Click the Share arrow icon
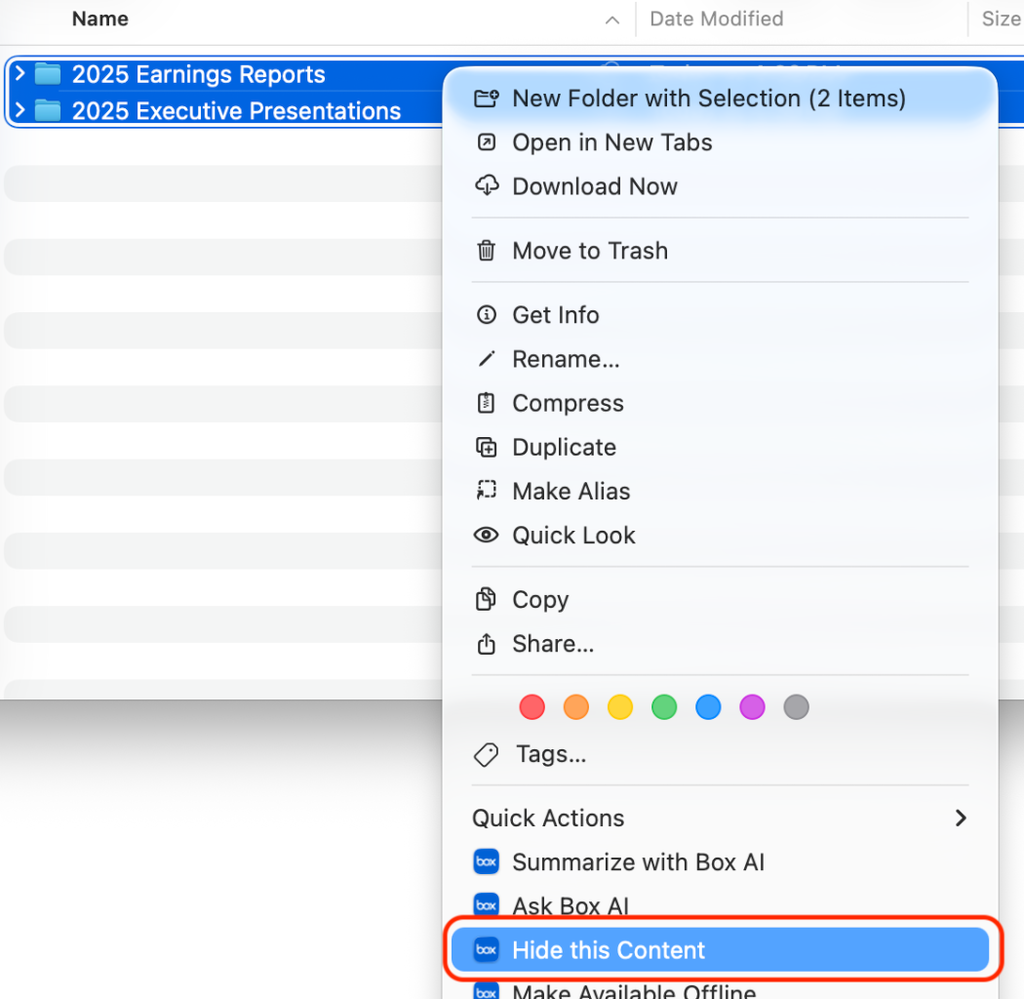The width and height of the screenshot is (1024, 999). (x=486, y=644)
